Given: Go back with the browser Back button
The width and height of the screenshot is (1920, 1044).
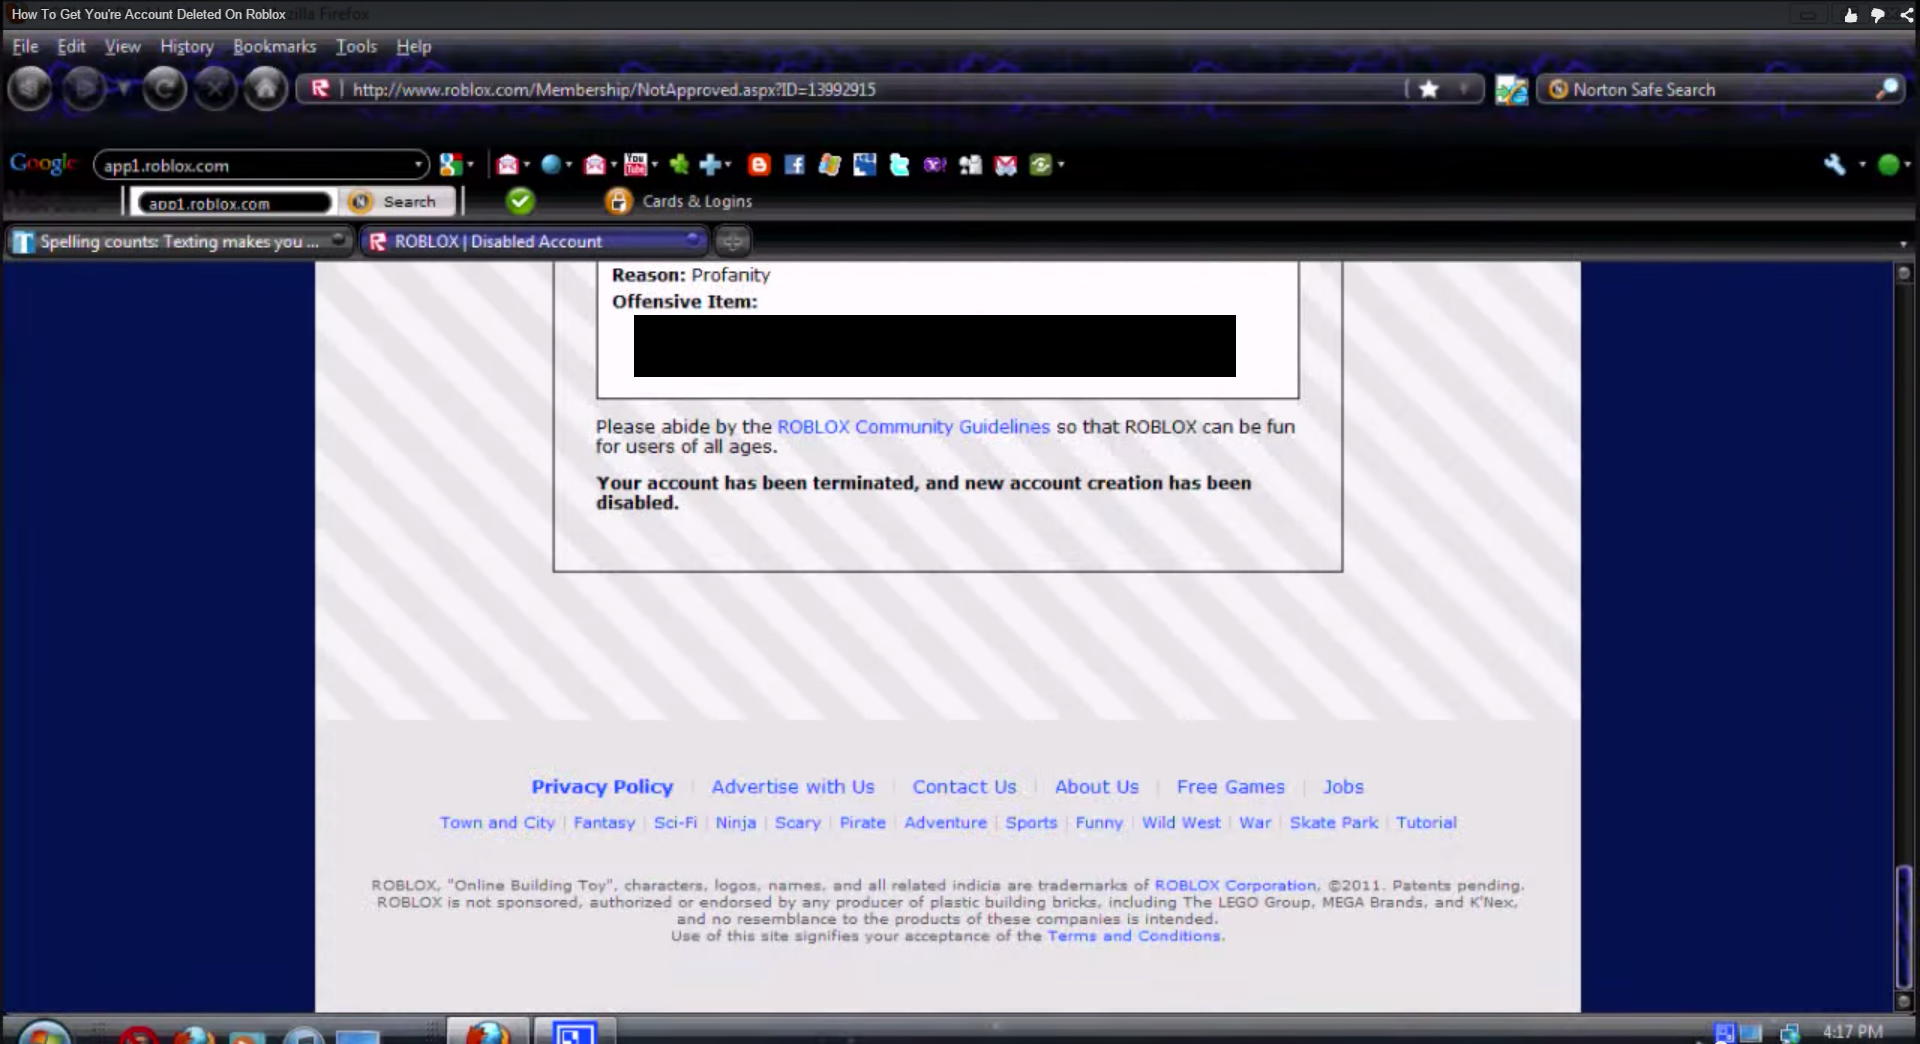Looking at the screenshot, I should pos(30,89).
